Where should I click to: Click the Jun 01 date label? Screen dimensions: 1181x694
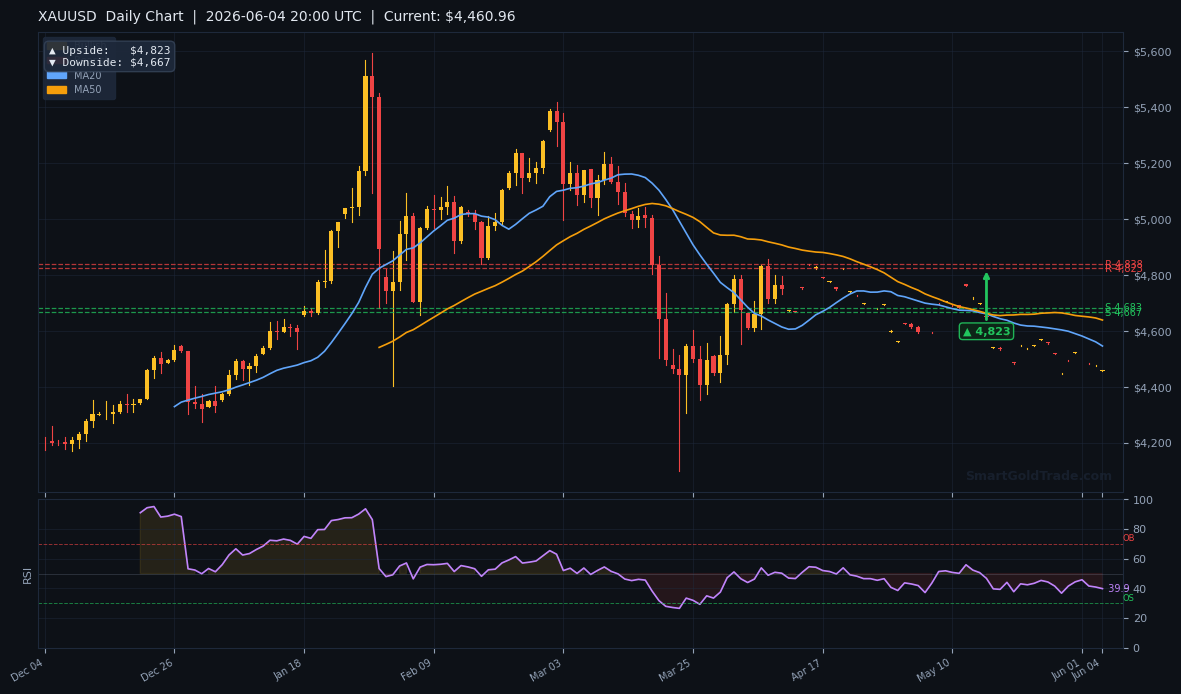[1067, 670]
